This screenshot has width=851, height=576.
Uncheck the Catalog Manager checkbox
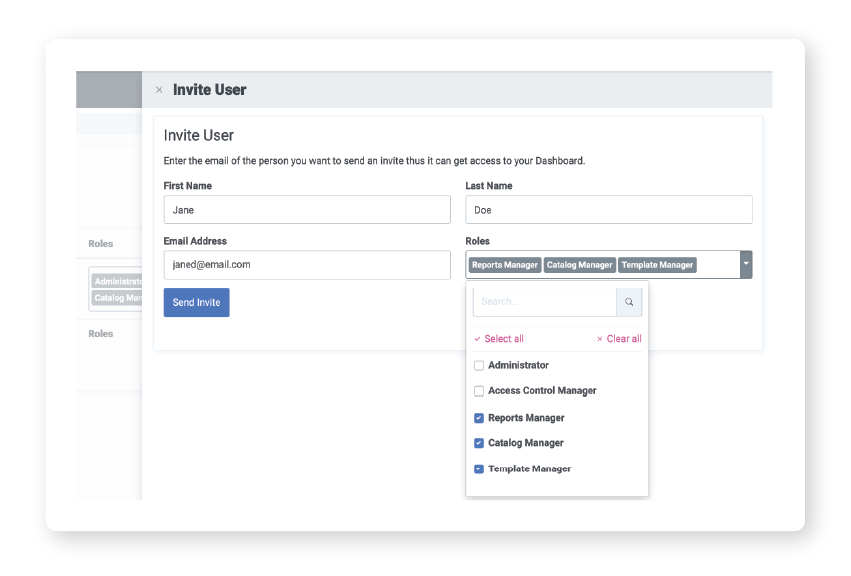pos(479,443)
